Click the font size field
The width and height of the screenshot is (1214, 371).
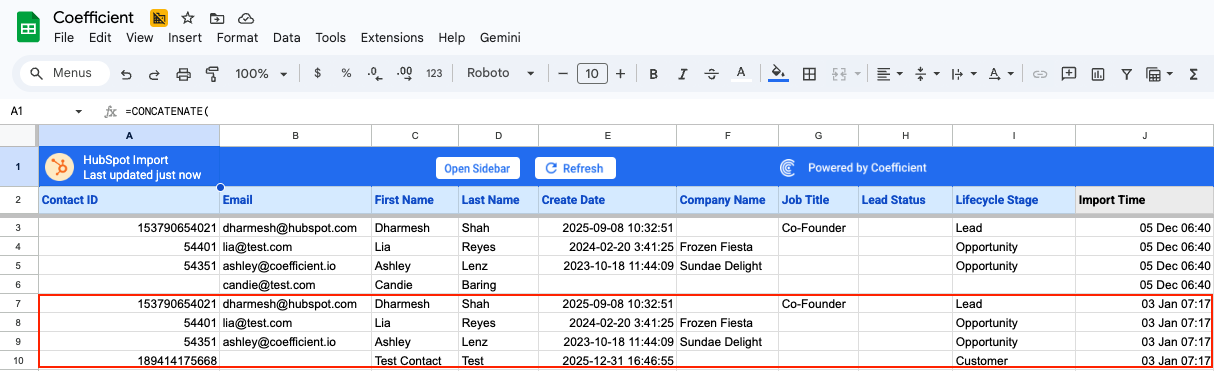coord(592,74)
